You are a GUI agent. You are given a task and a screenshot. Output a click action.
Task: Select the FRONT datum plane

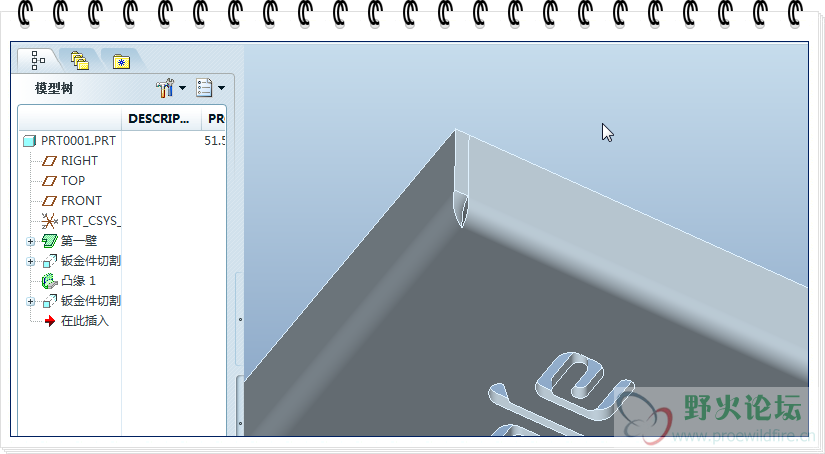(81, 200)
